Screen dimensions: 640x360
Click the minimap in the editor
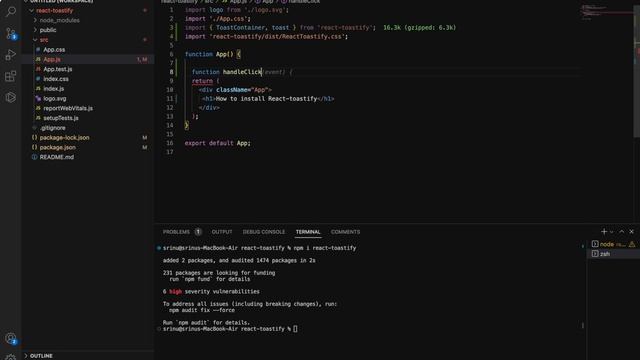606,12
